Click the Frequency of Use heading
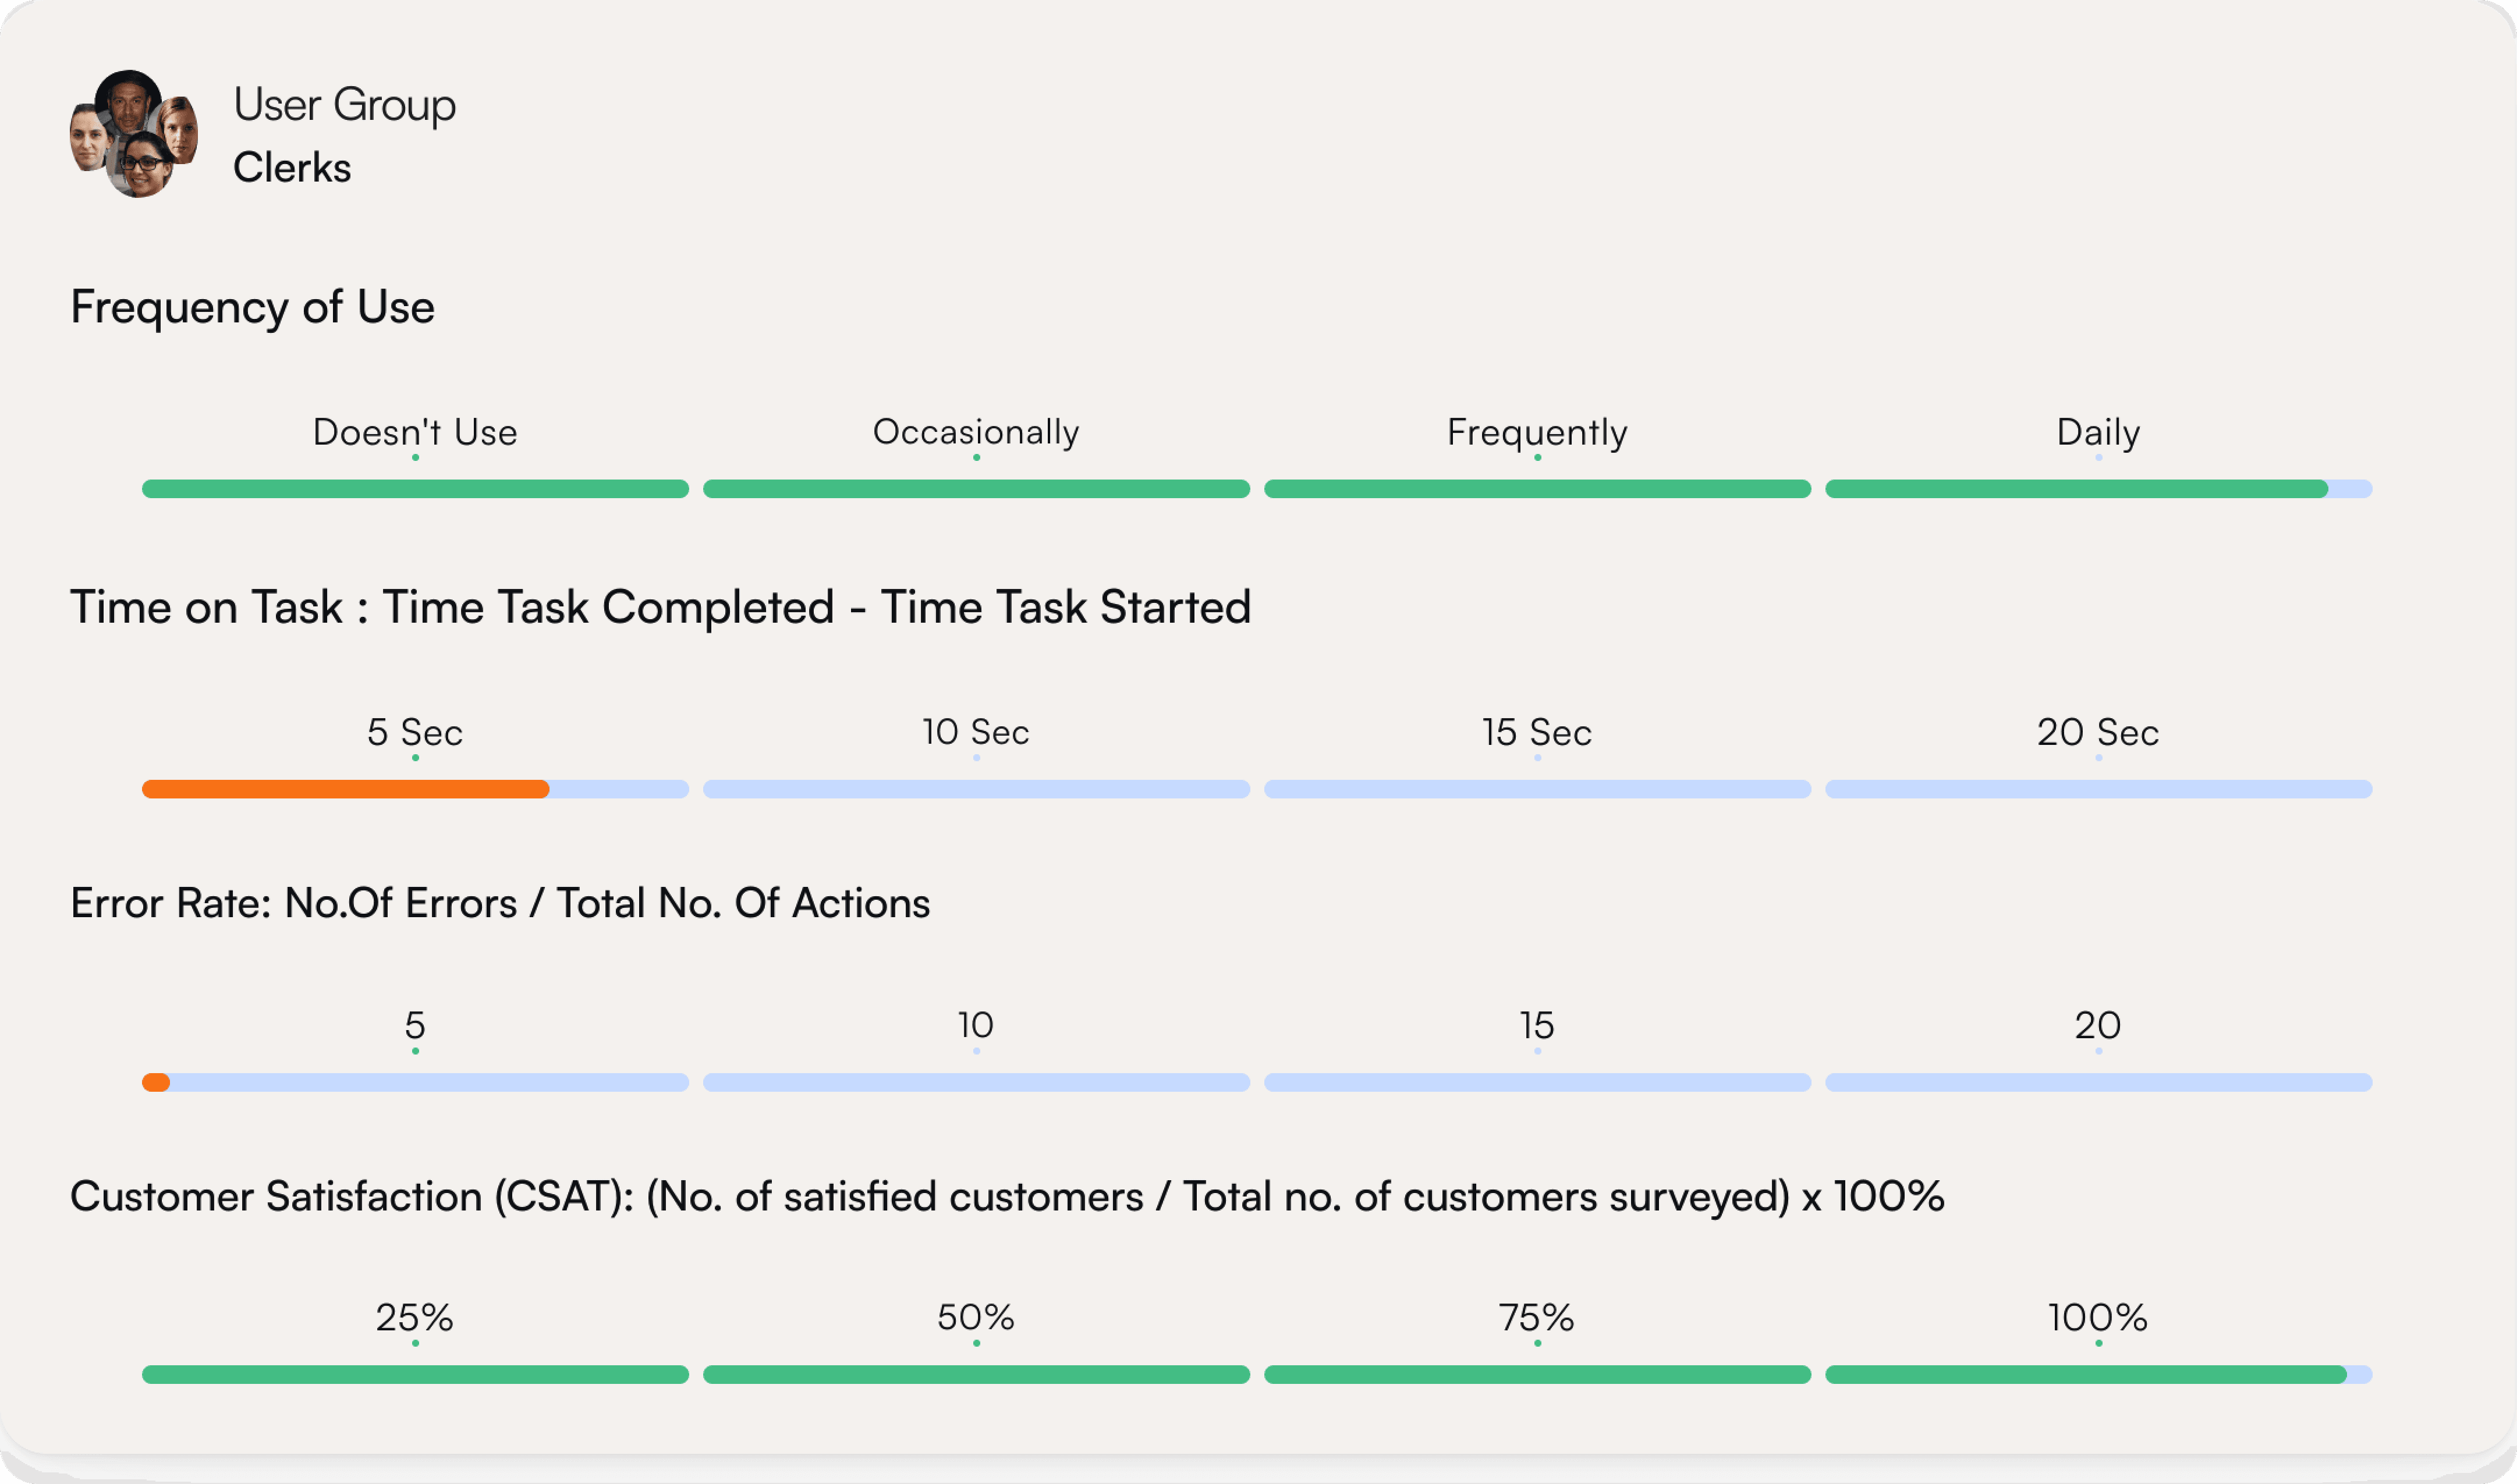This screenshot has width=2517, height=1484. point(252,307)
